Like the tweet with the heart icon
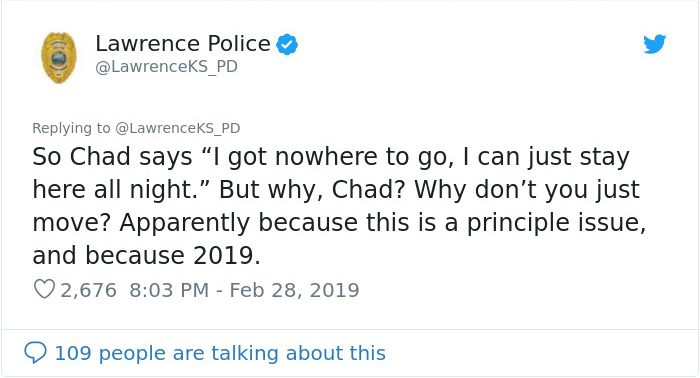The height and width of the screenshot is (378, 700). coord(44,289)
